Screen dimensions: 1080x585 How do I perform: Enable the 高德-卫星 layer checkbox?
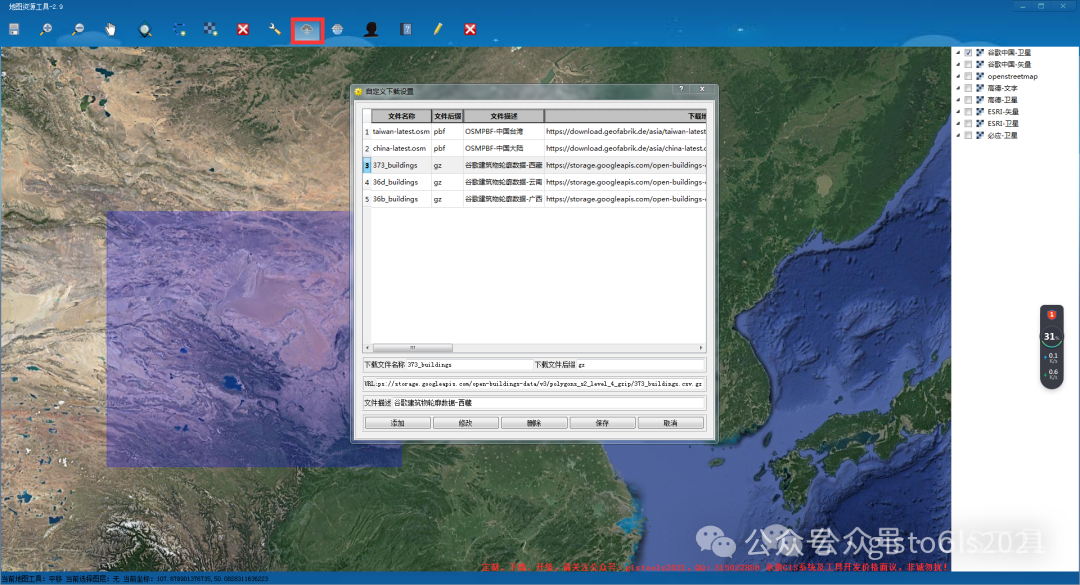(968, 100)
